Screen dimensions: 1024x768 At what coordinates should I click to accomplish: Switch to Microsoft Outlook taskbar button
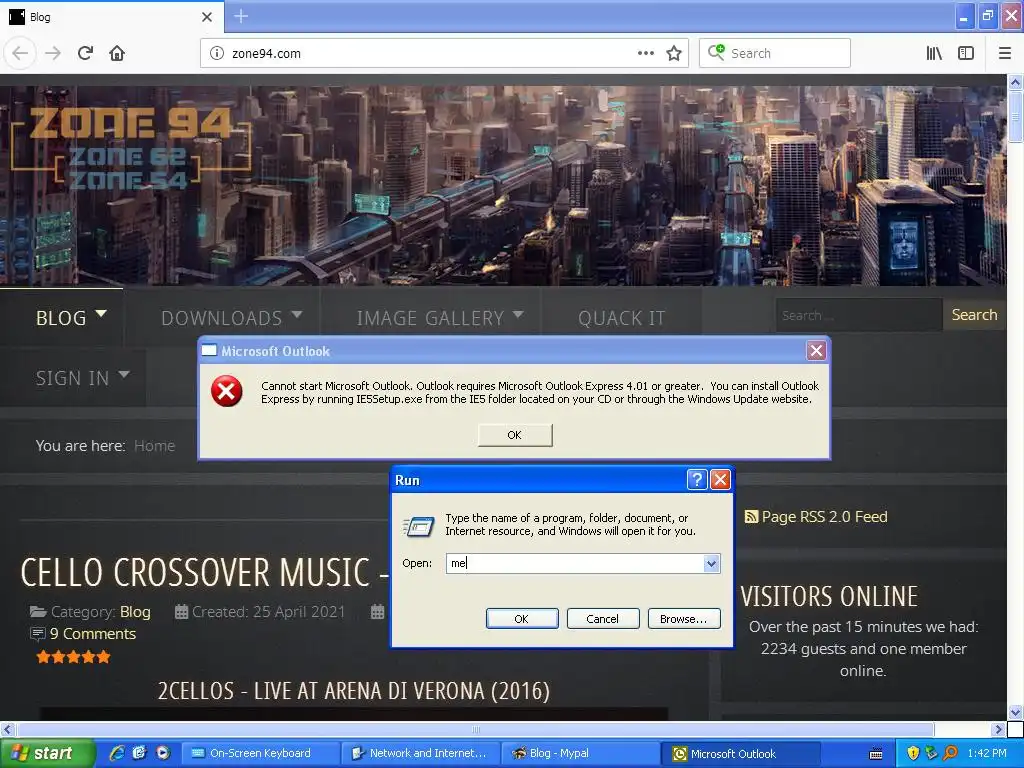741,754
